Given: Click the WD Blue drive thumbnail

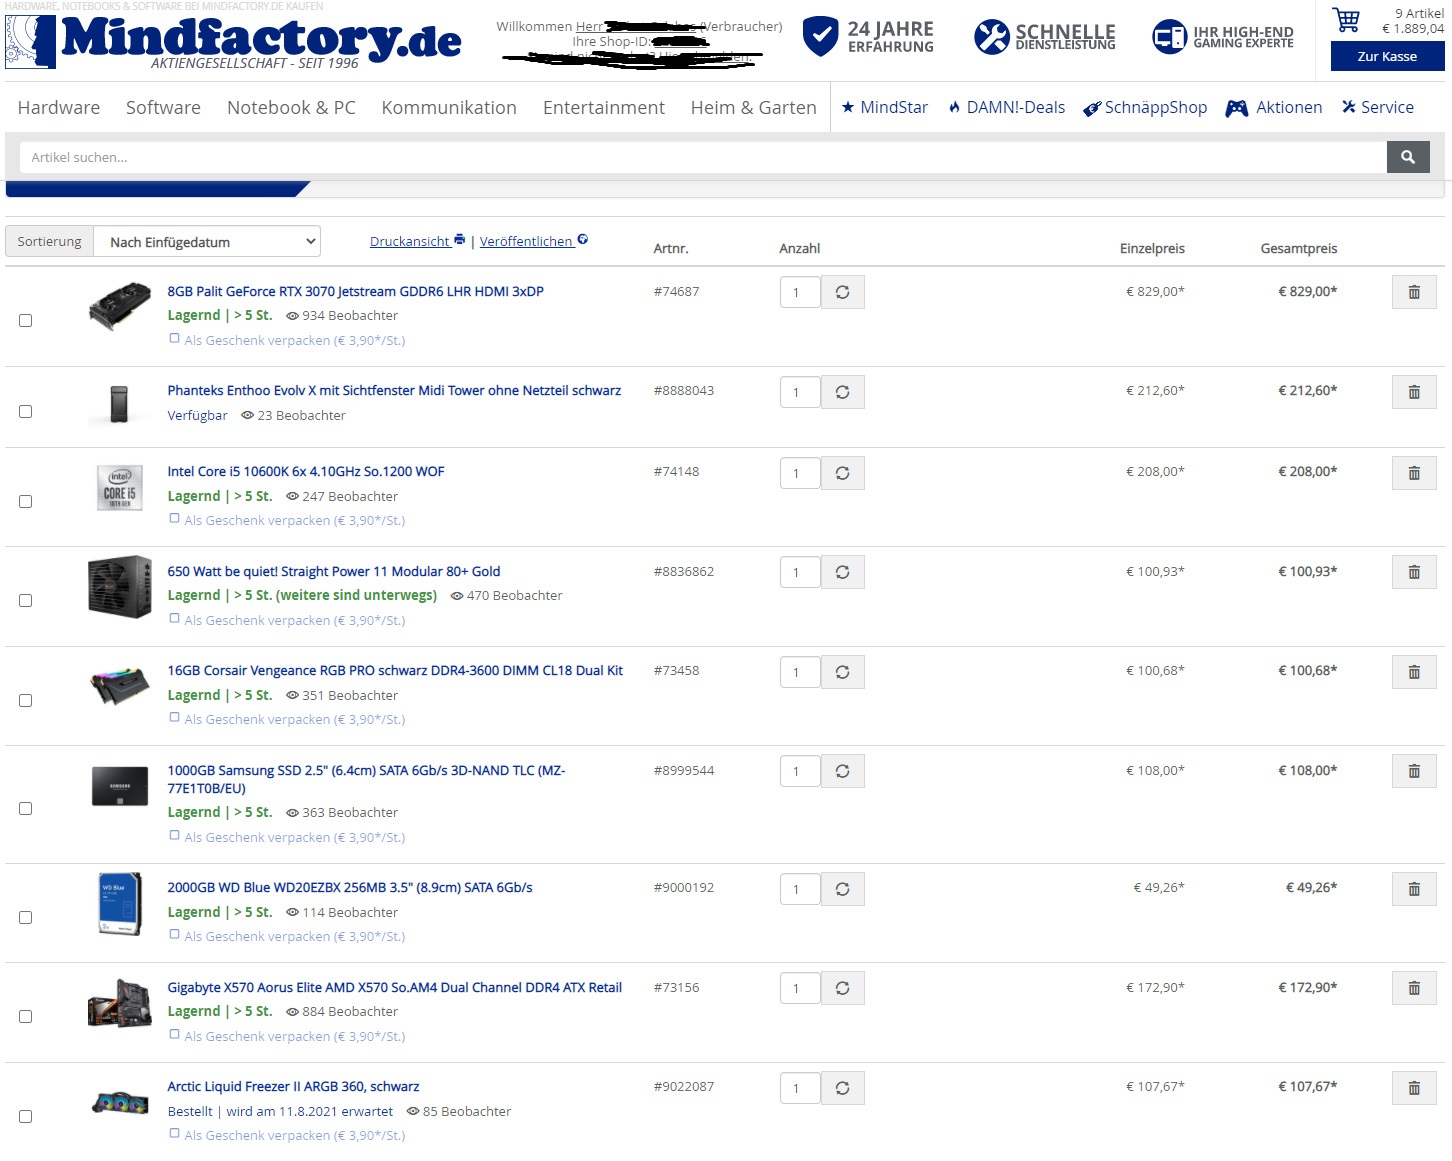Looking at the screenshot, I should click(119, 904).
